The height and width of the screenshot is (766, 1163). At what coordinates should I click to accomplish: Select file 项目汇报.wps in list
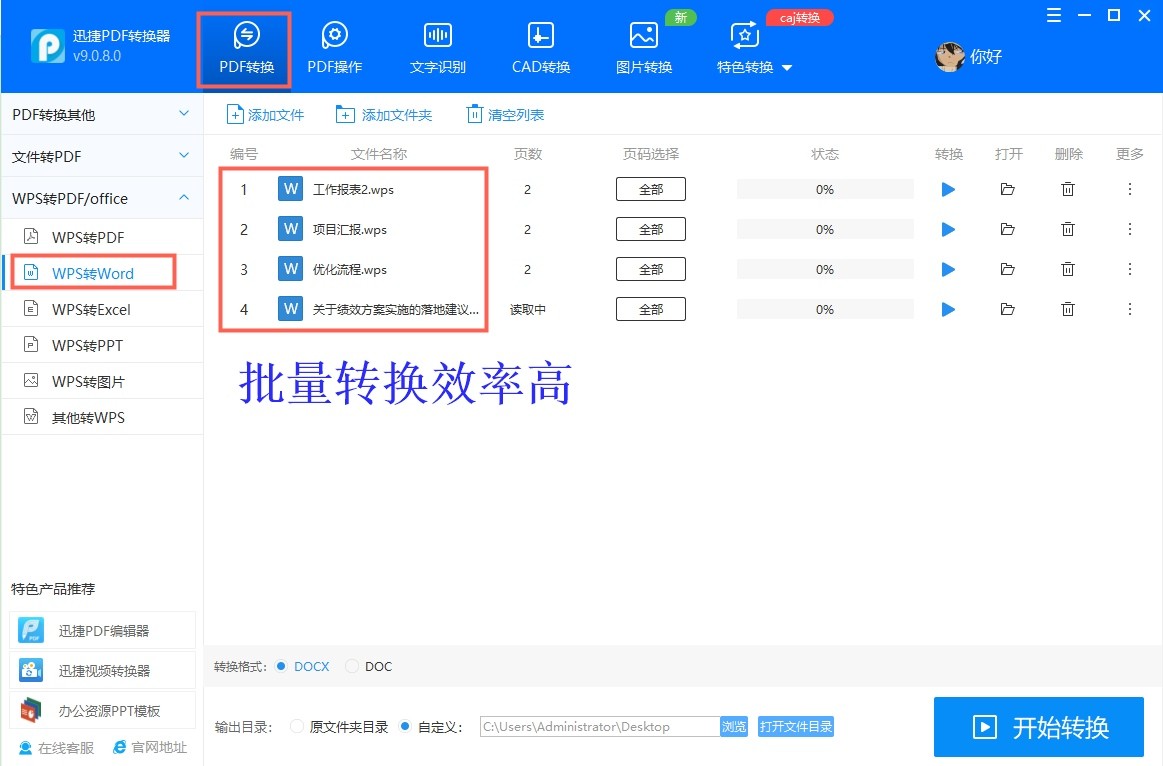pyautogui.click(x=349, y=229)
